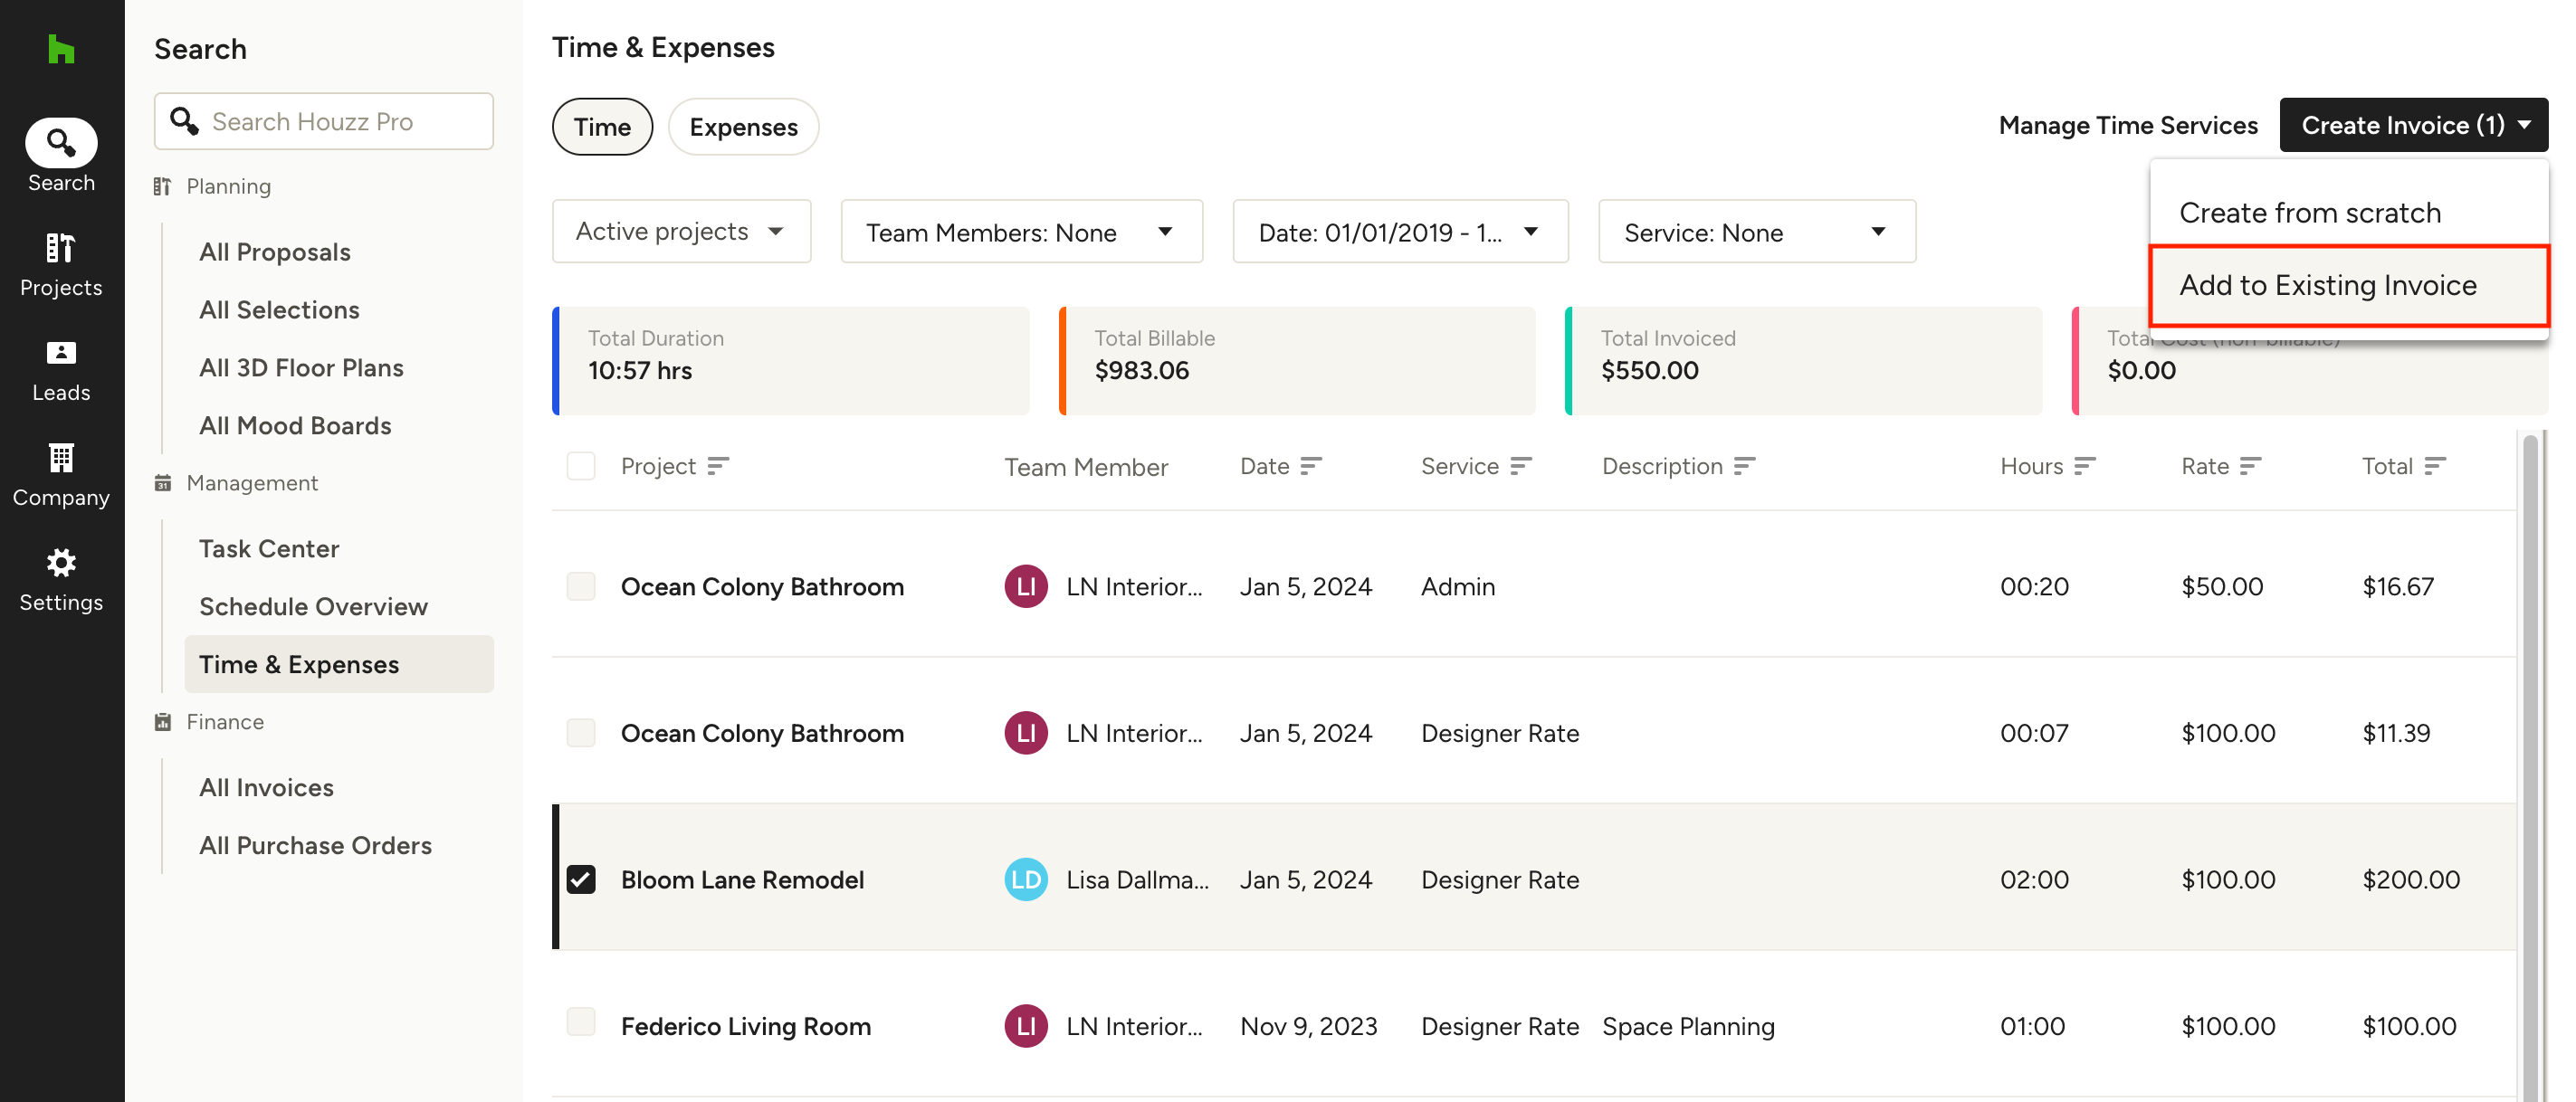
Task: Toggle the select-all header checkbox
Action: pyautogui.click(x=581, y=466)
